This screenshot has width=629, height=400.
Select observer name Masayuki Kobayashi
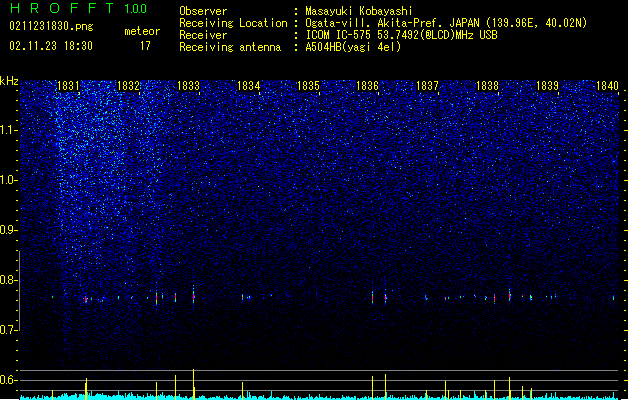coord(359,11)
